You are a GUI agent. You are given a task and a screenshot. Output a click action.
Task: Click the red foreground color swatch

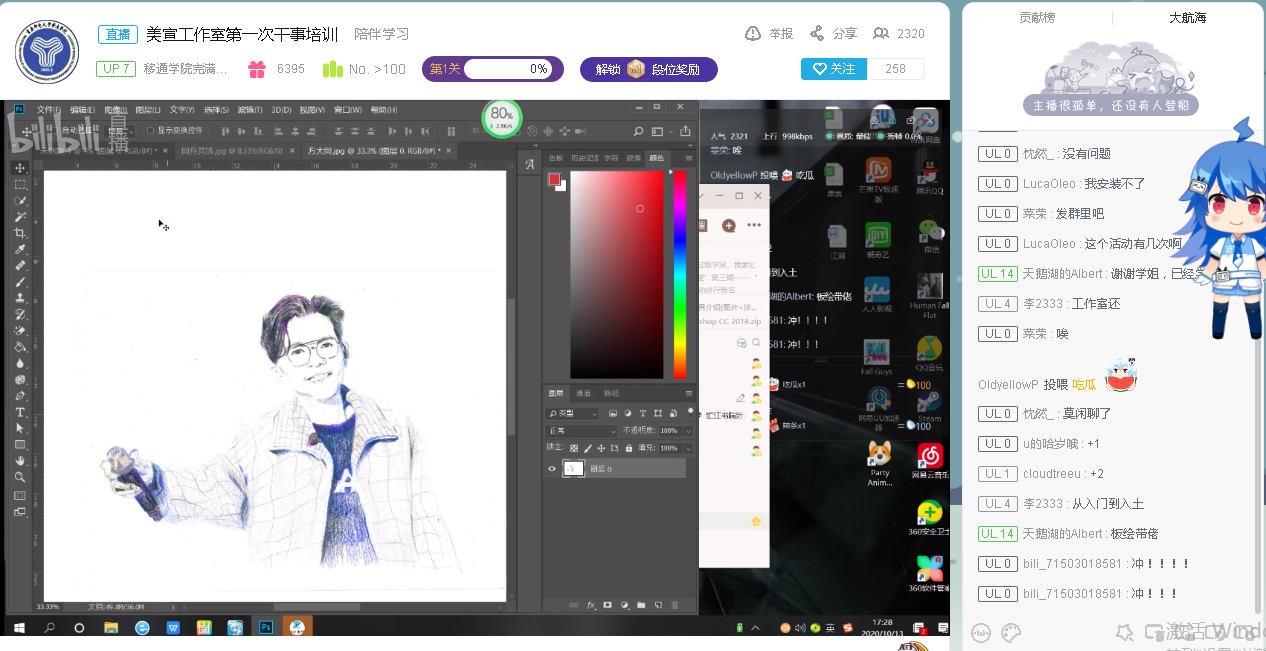[554, 179]
